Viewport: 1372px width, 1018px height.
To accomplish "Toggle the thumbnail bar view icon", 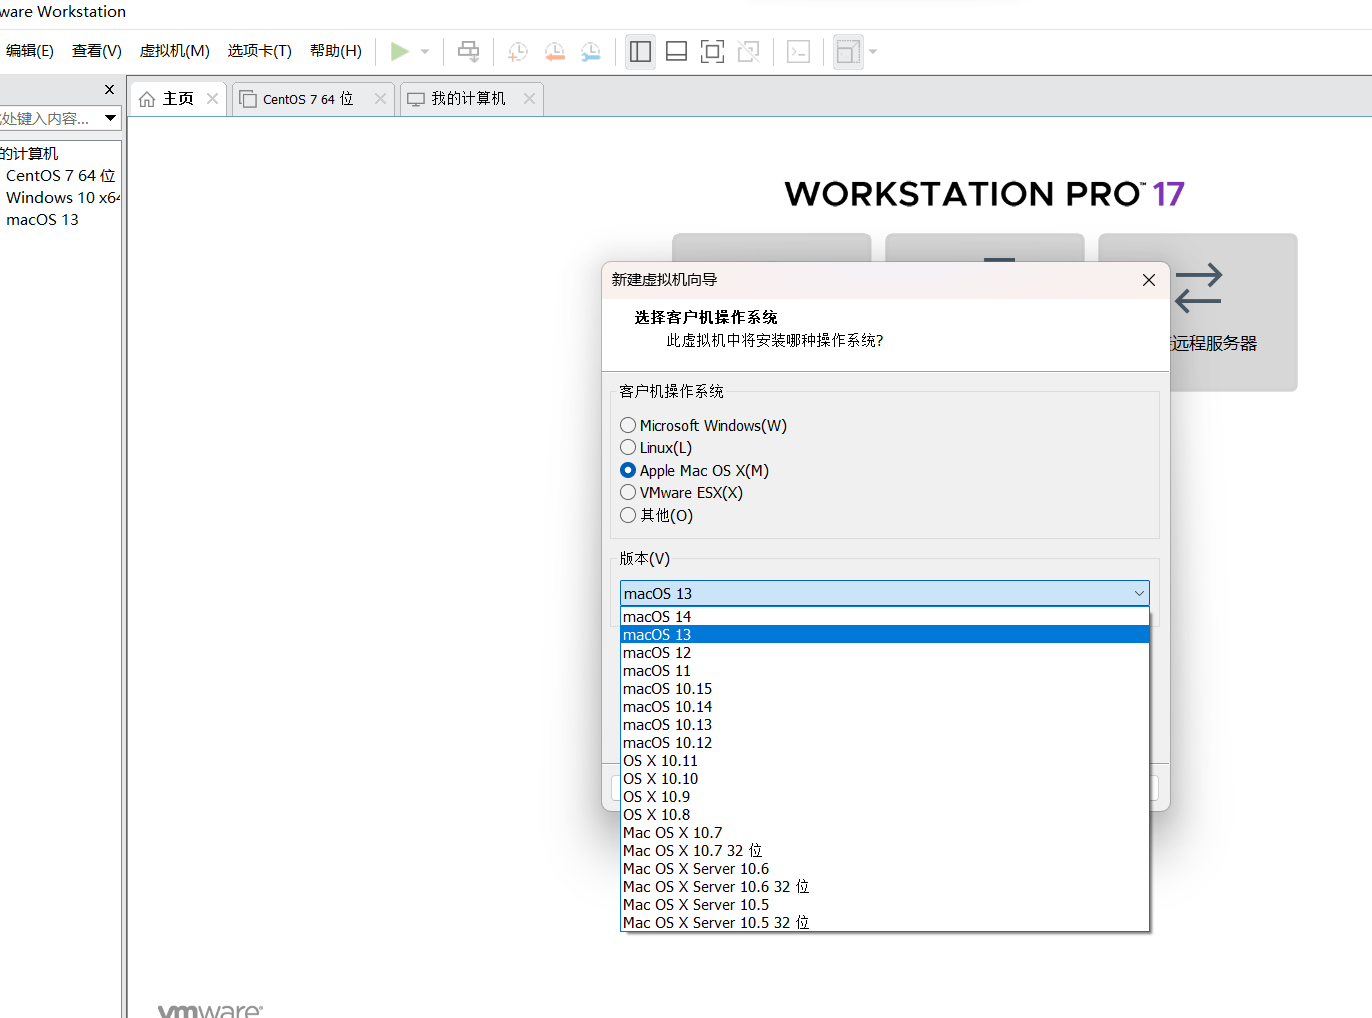I will pyautogui.click(x=676, y=52).
